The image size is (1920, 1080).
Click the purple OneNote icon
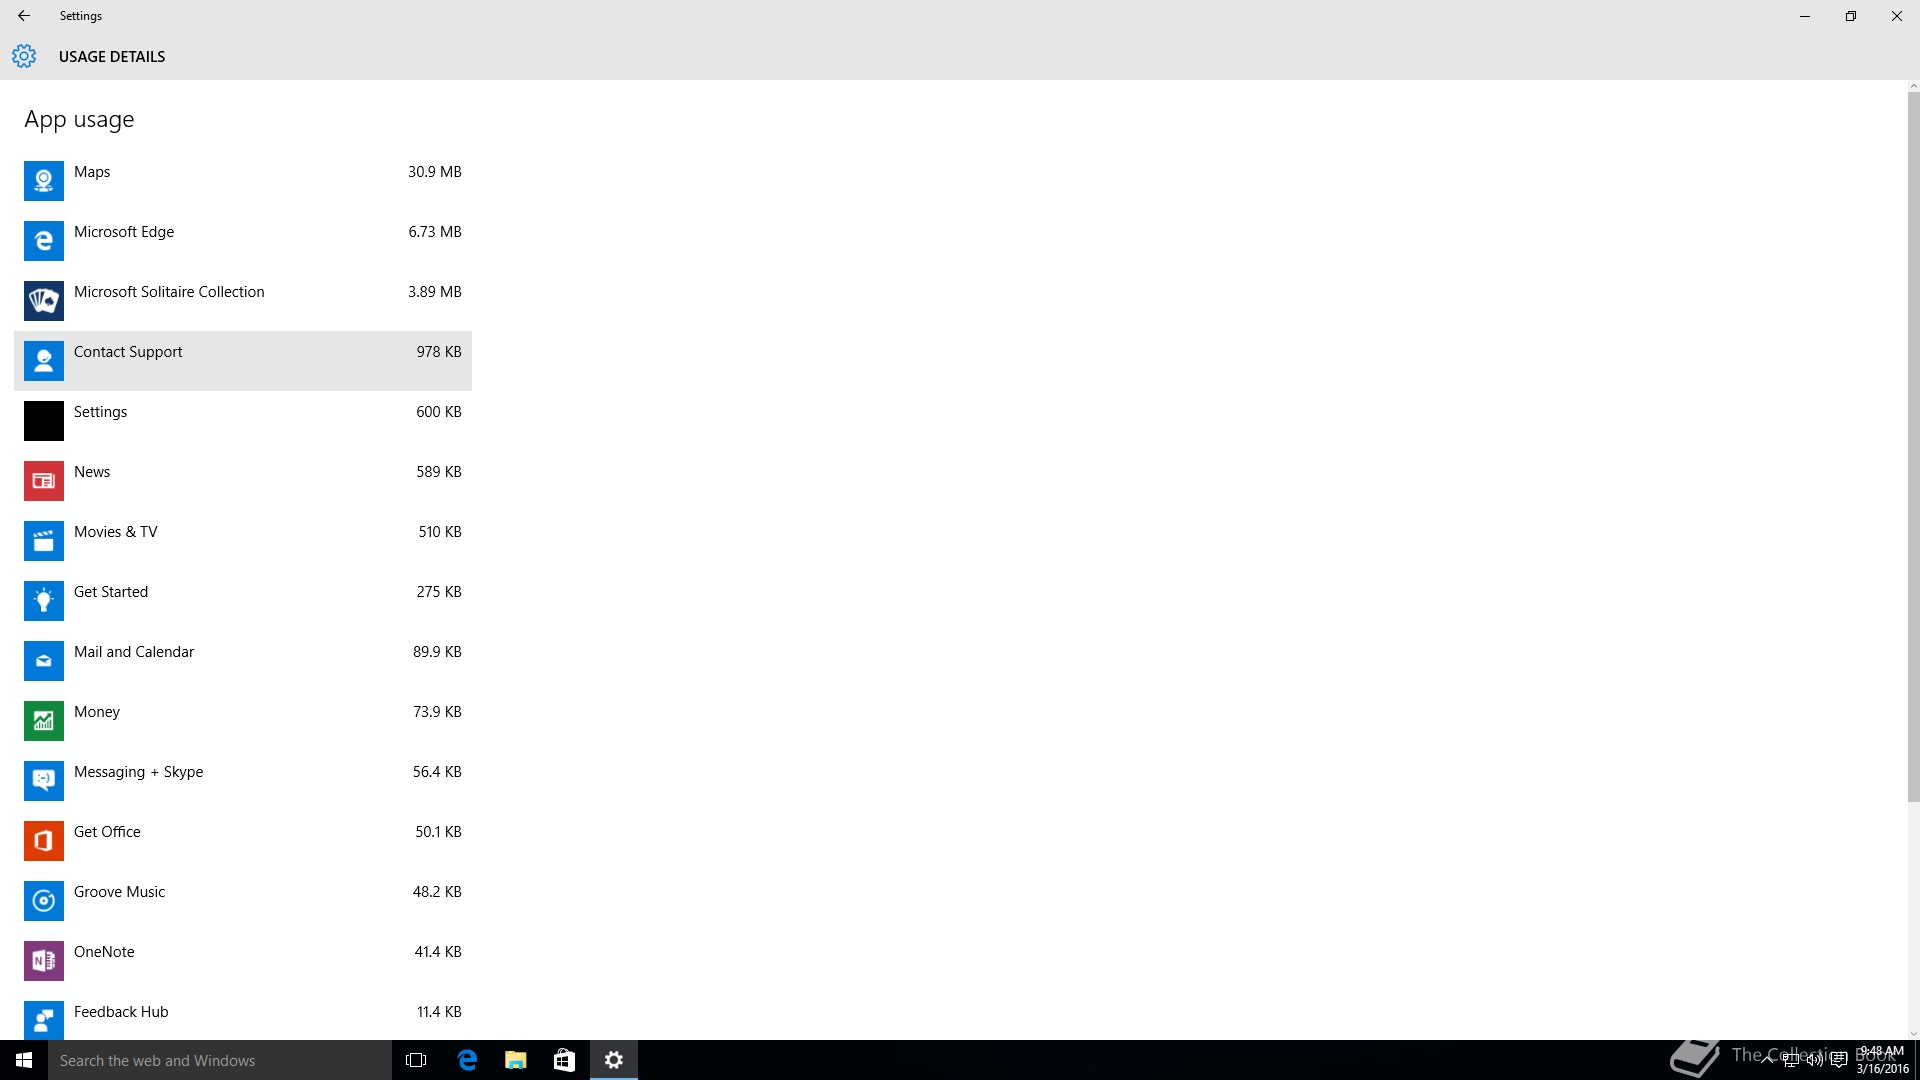point(44,961)
